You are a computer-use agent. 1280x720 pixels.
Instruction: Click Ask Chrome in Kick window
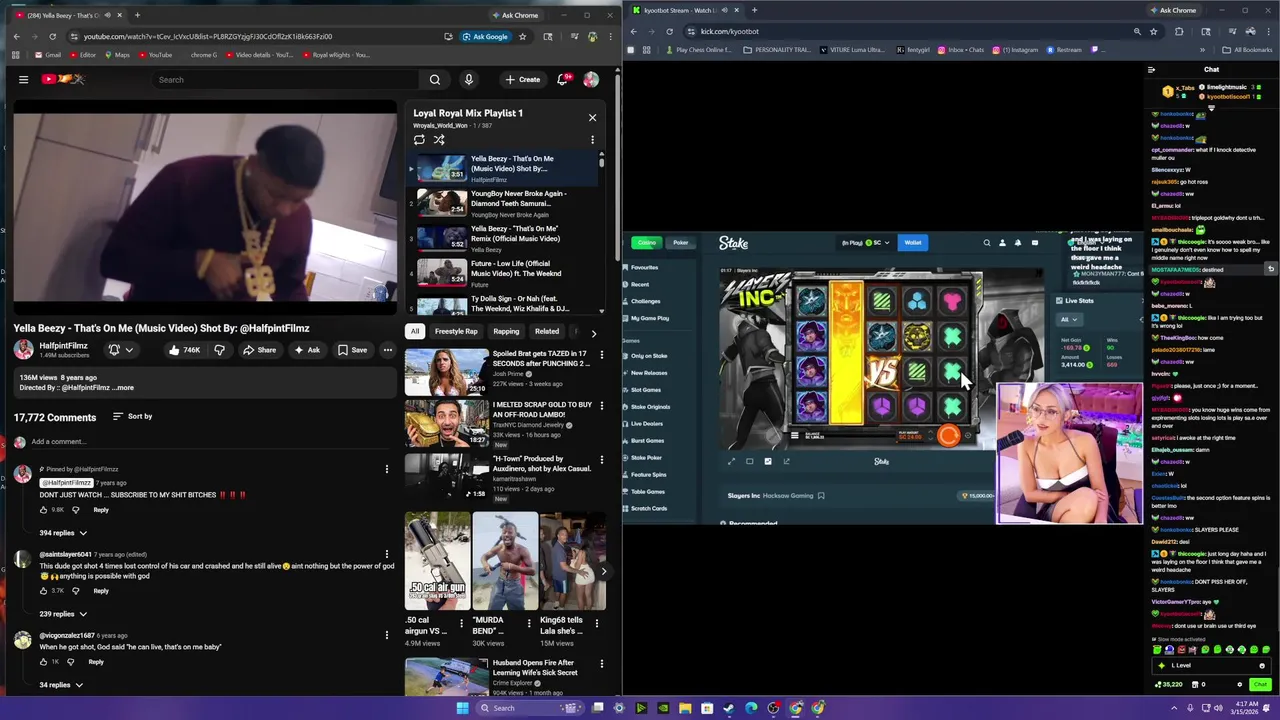1172,10
